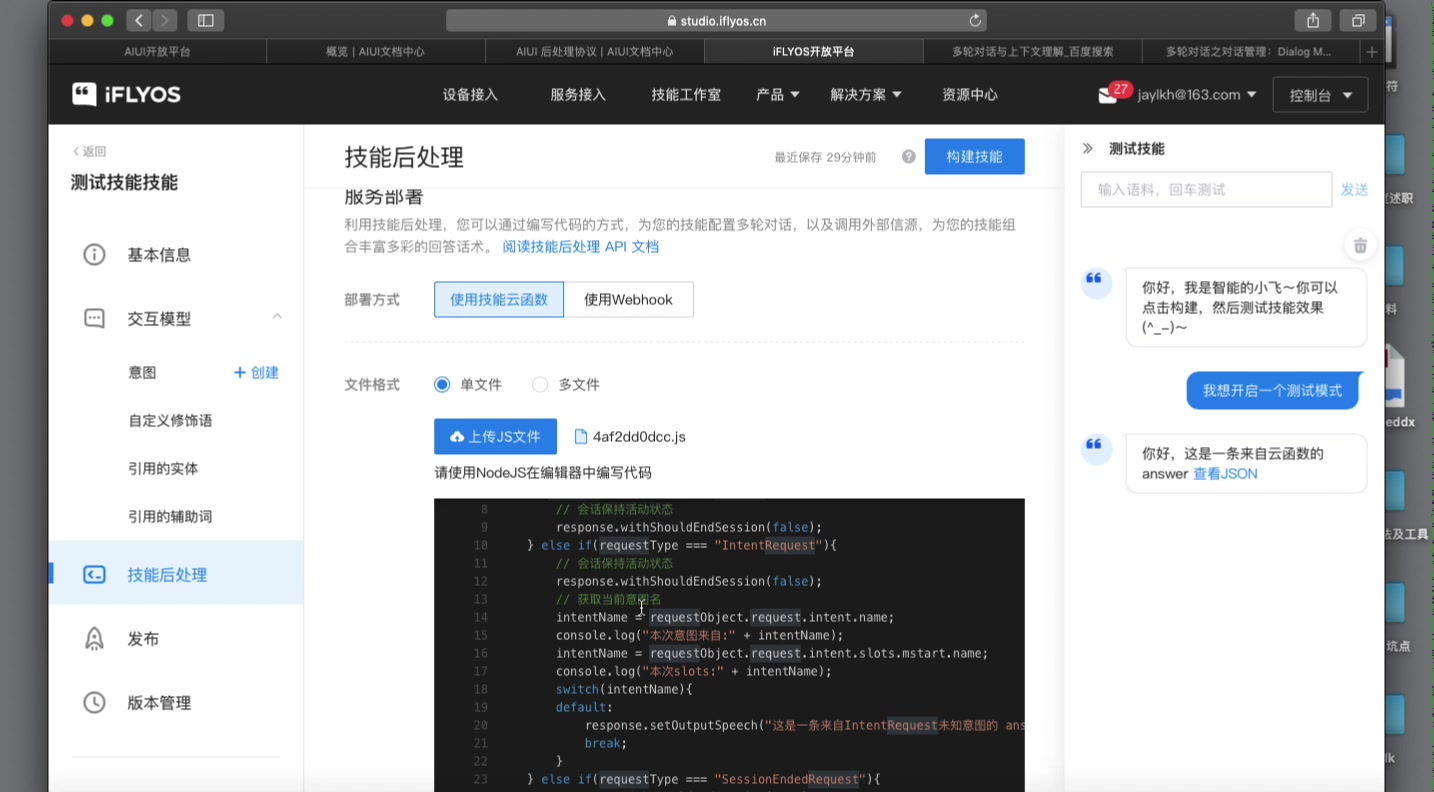Open a new Safari tab

tap(1372, 51)
